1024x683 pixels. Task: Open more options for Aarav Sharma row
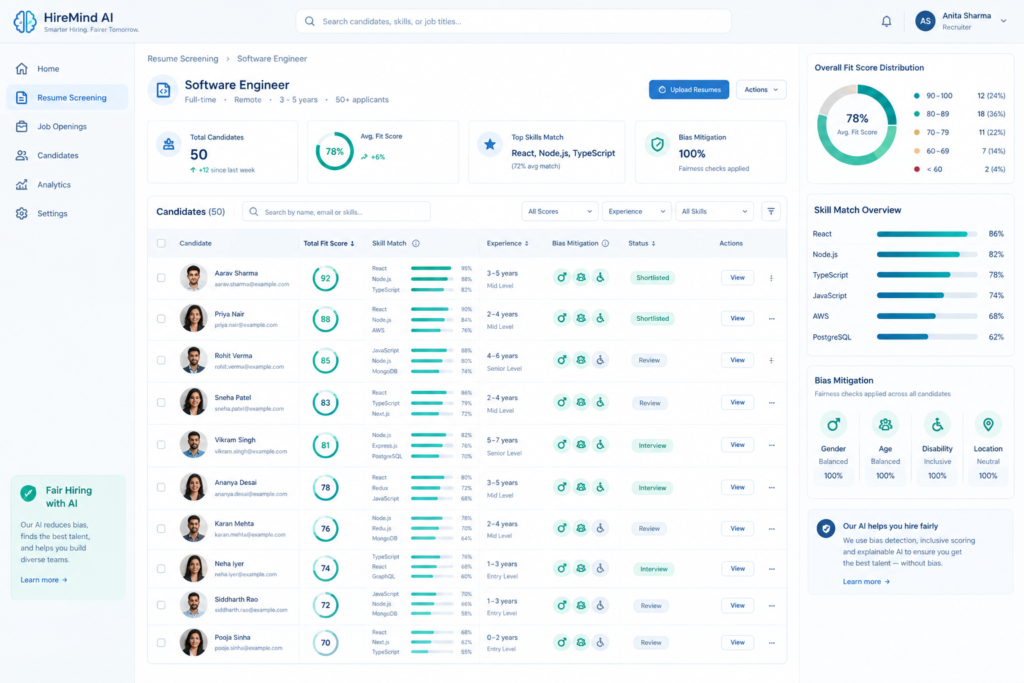(x=771, y=278)
